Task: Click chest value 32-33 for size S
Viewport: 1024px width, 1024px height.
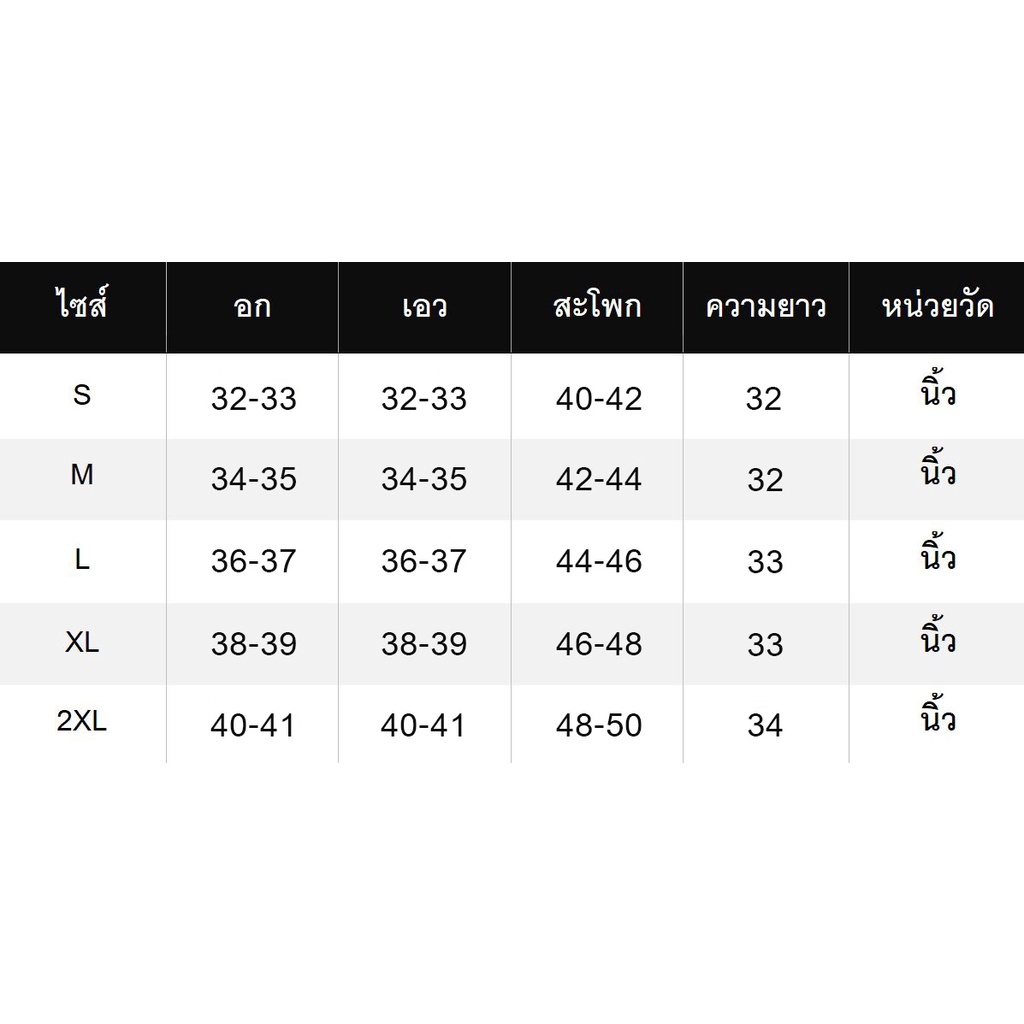Action: (253, 398)
